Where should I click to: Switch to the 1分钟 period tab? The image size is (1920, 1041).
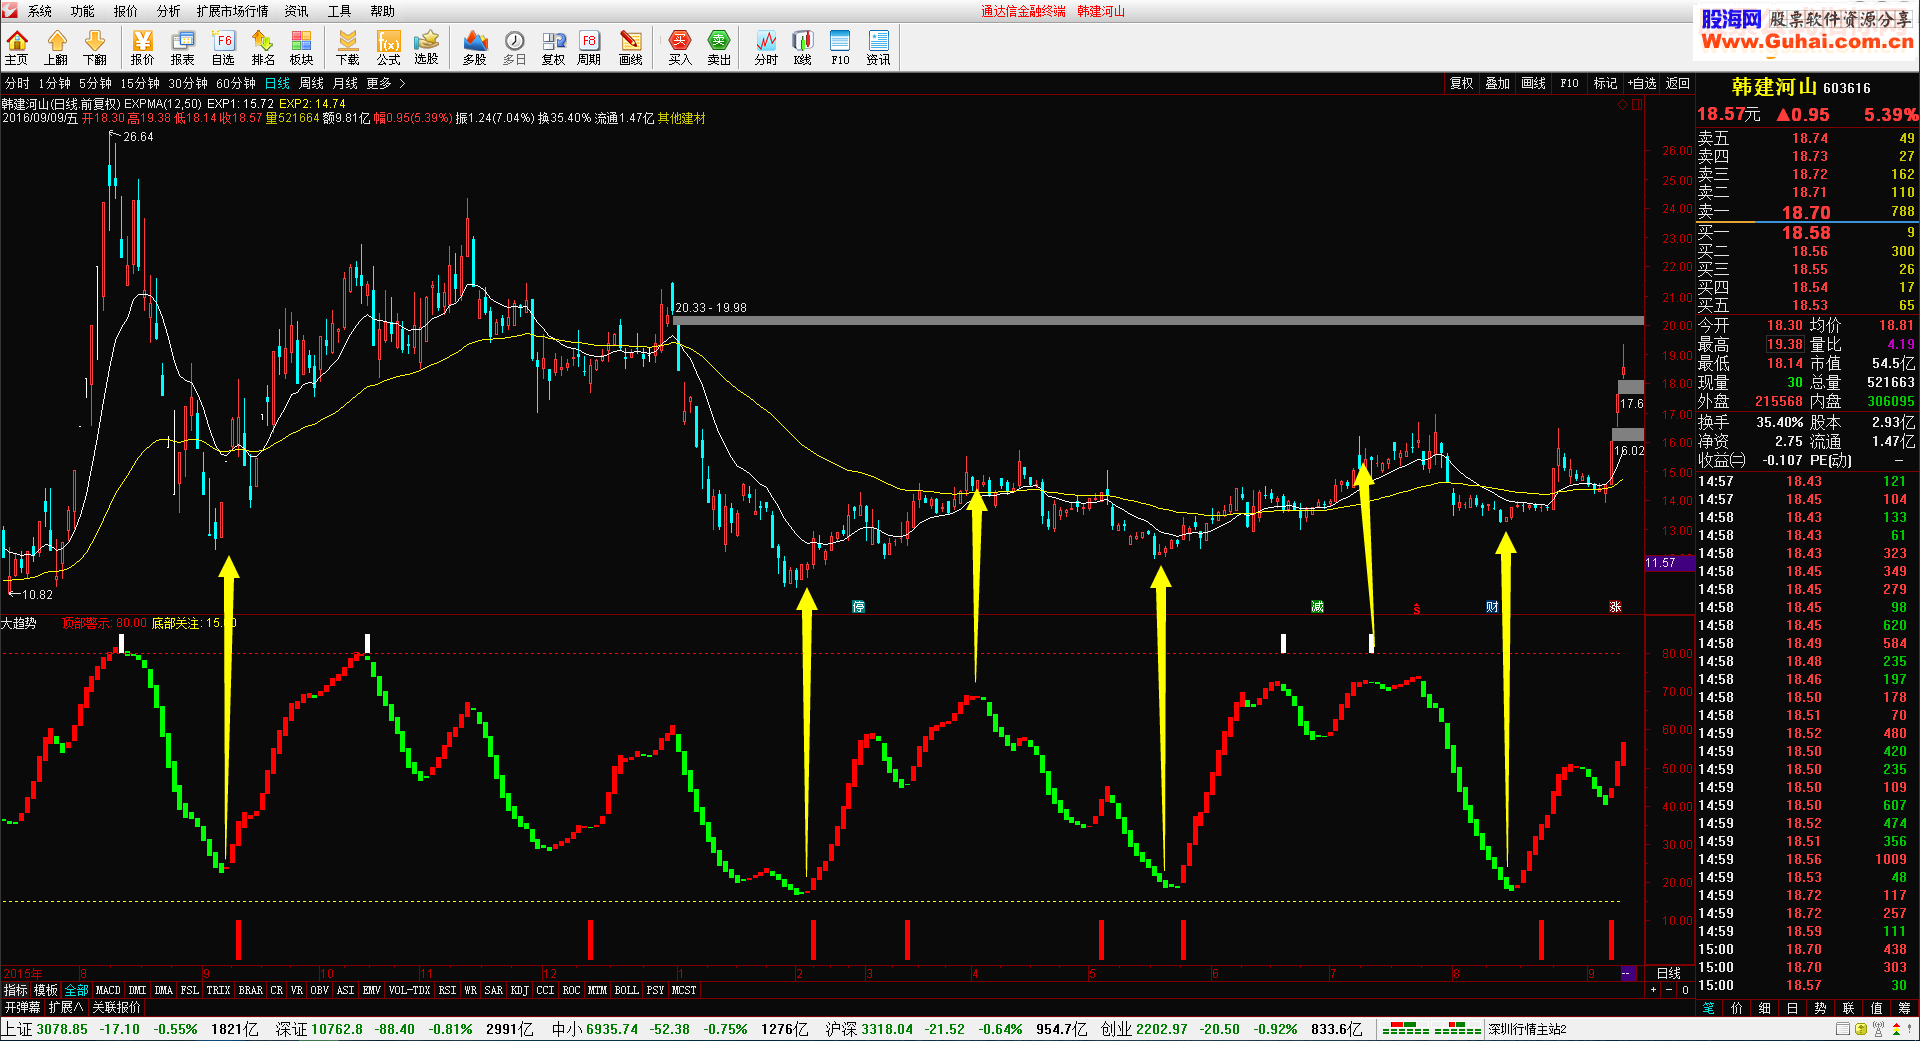[x=55, y=83]
